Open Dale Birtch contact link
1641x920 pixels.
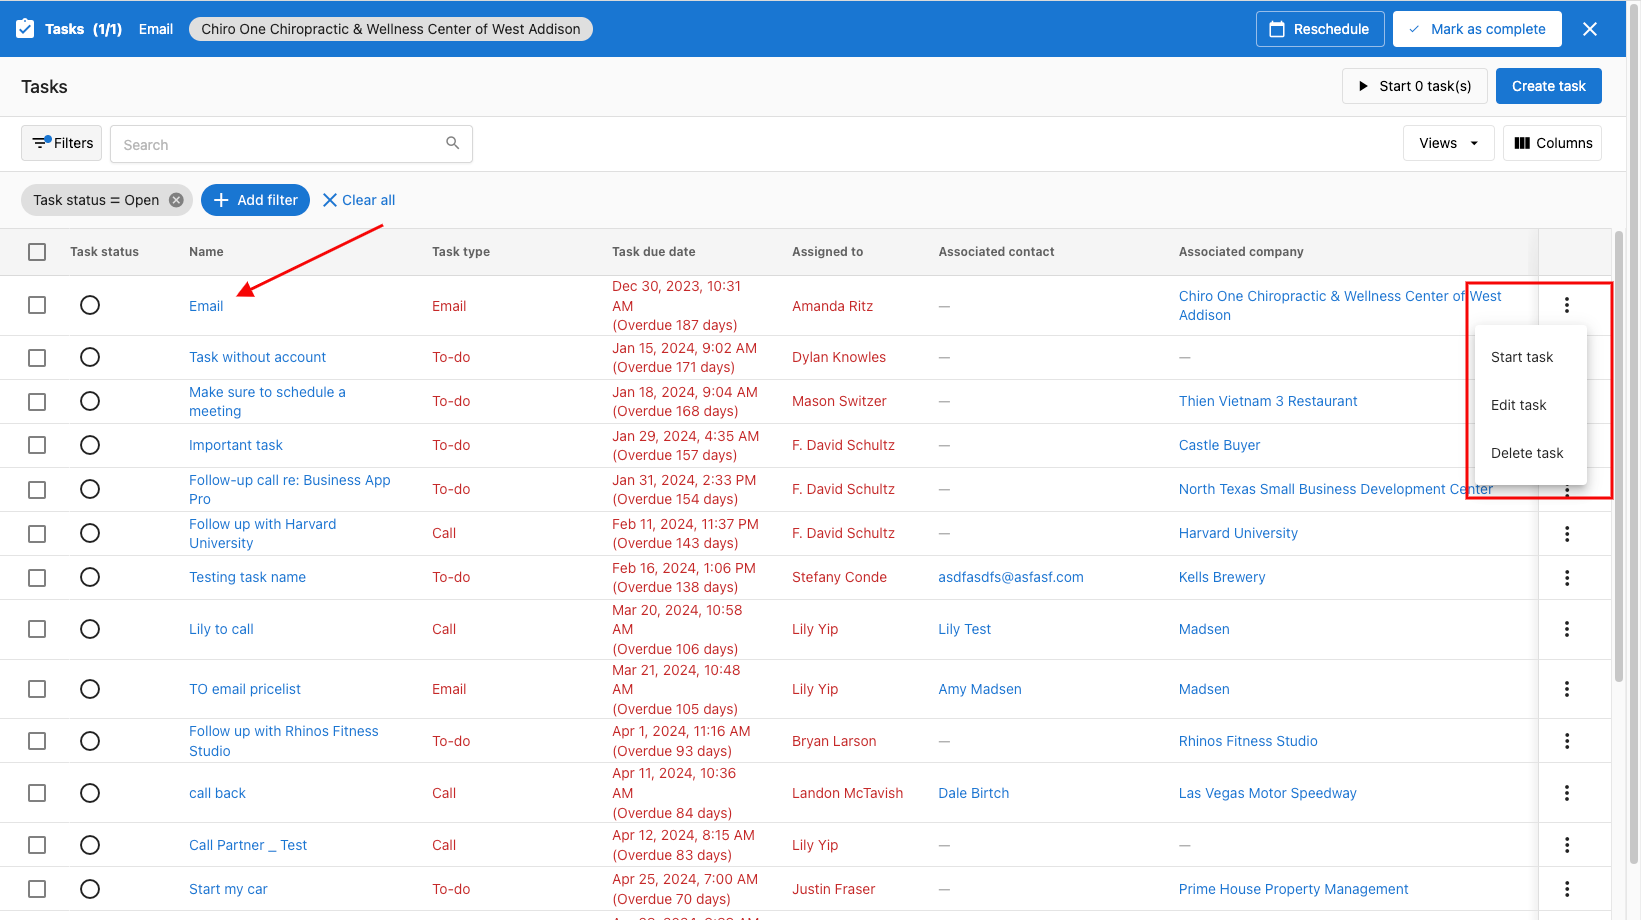point(973,793)
